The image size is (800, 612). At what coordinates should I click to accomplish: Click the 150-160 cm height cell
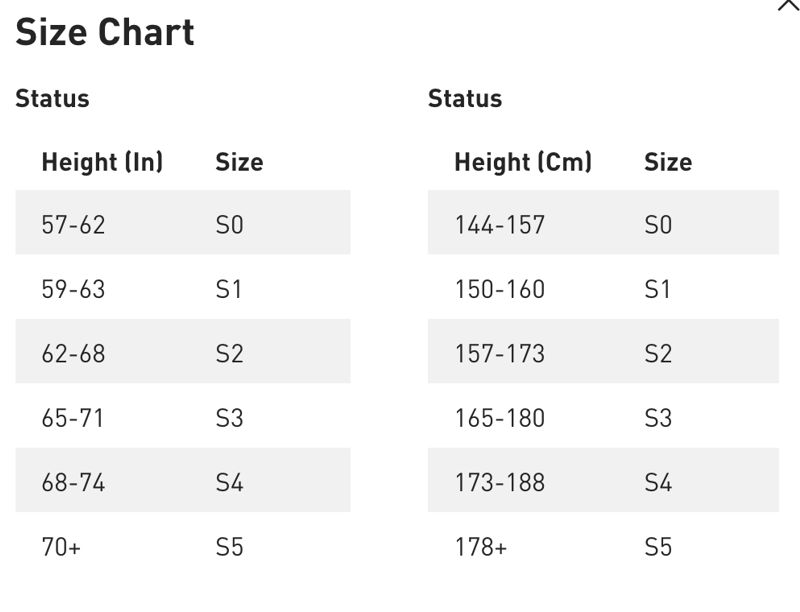tap(500, 290)
